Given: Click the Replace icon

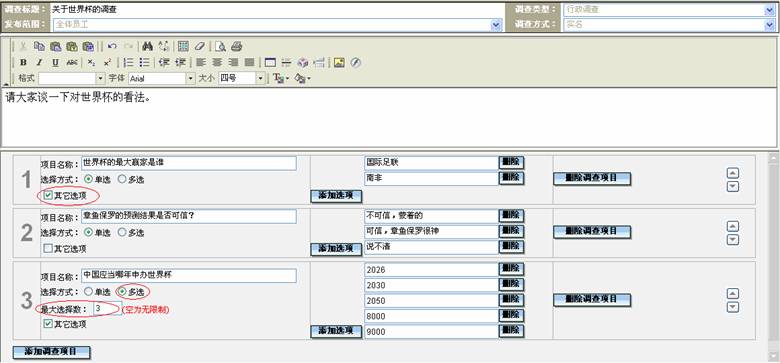Looking at the screenshot, I should click(164, 46).
